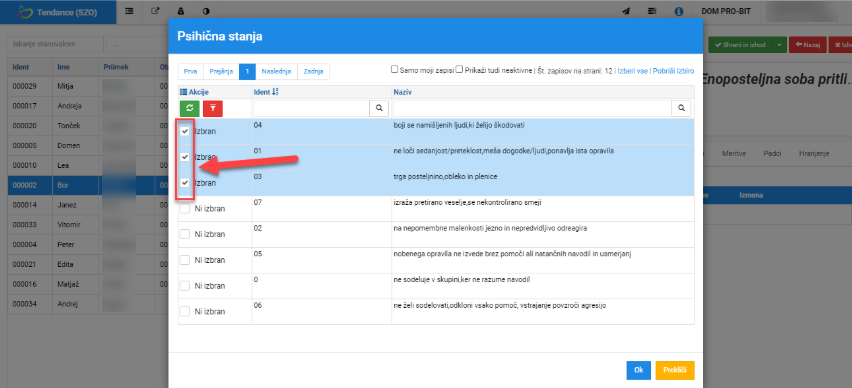Check the checkbox for row 06
852x388 pixels.
point(185,311)
